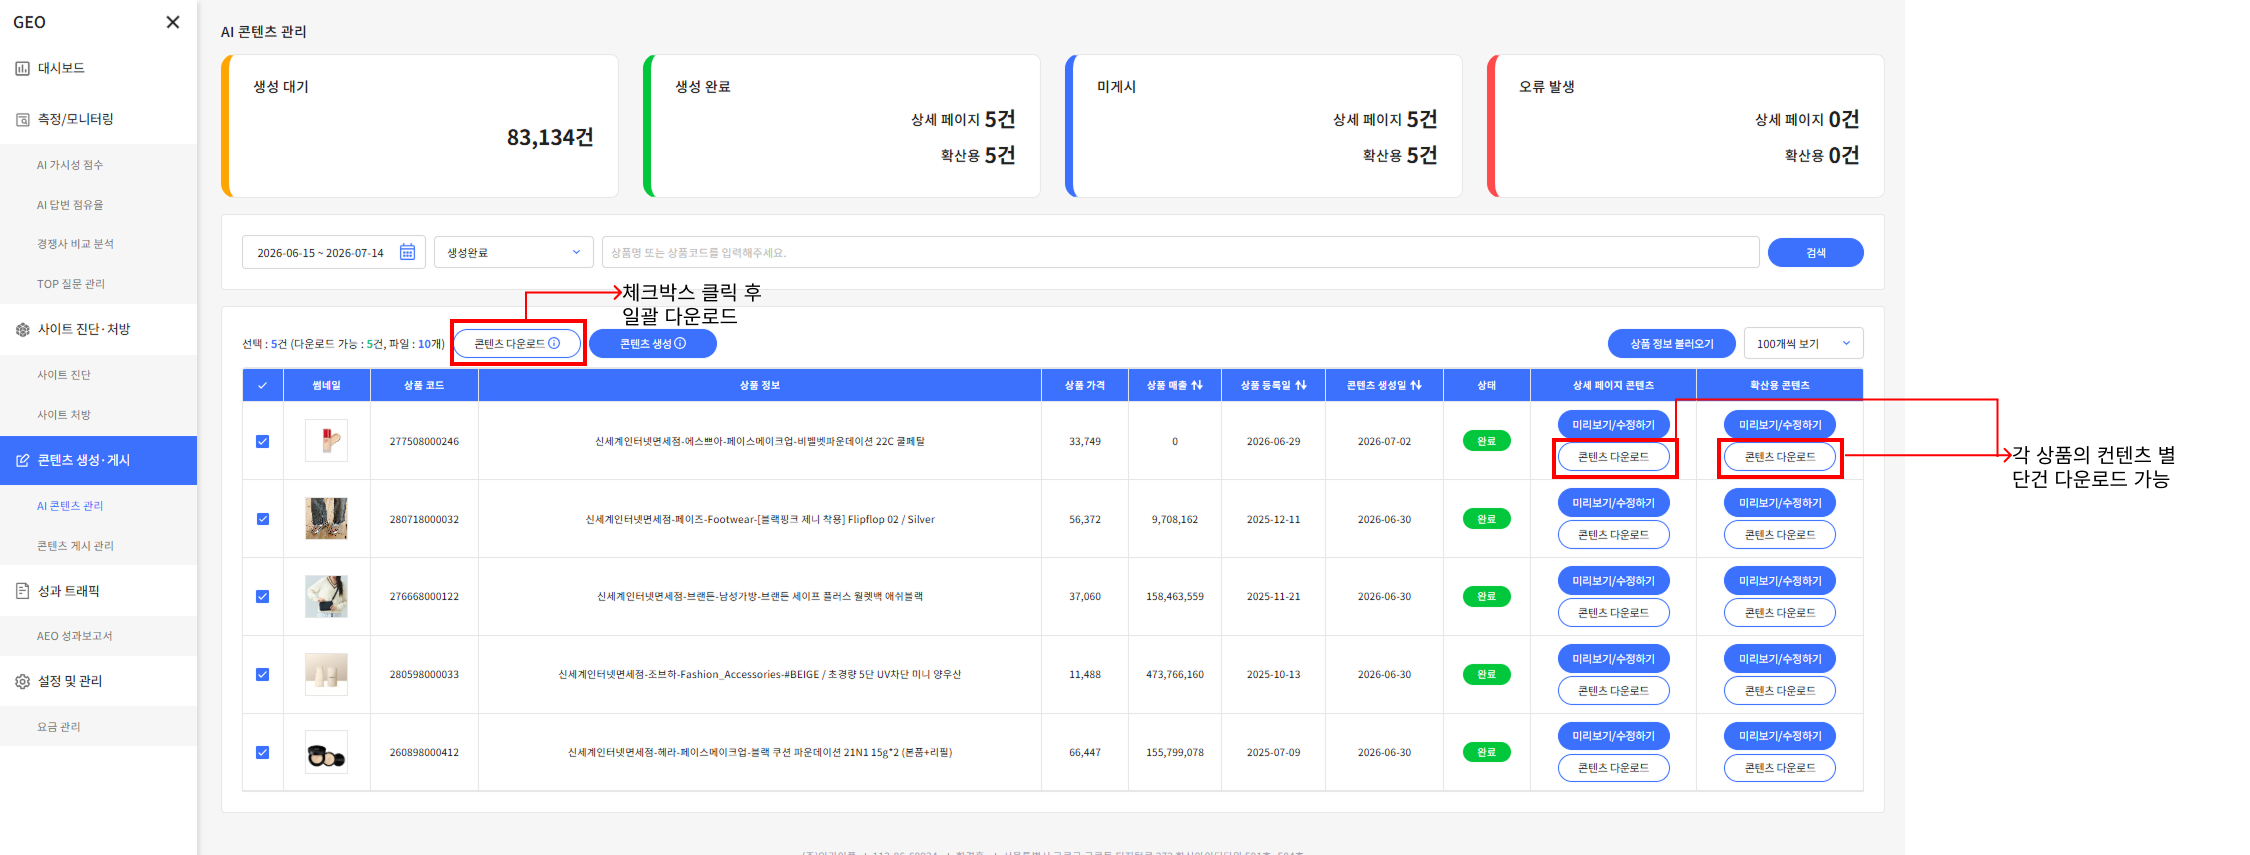Viewport: 2250px width, 855px height.
Task: Select AI 콘텐츠 관리 submenu item
Action: tap(70, 506)
